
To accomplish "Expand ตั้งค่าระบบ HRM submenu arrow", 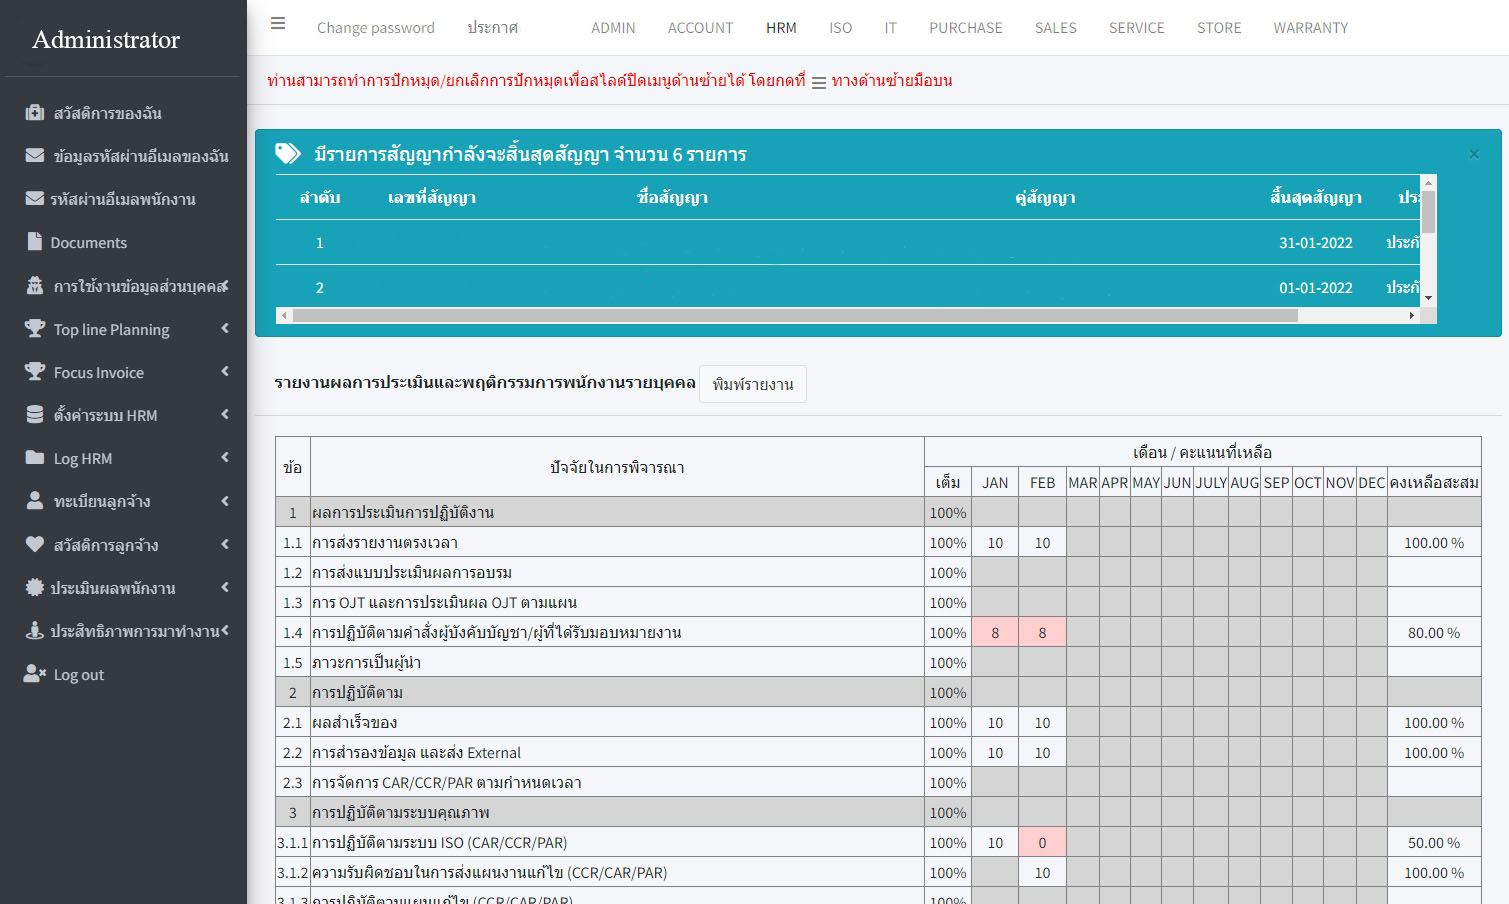I will point(225,414).
